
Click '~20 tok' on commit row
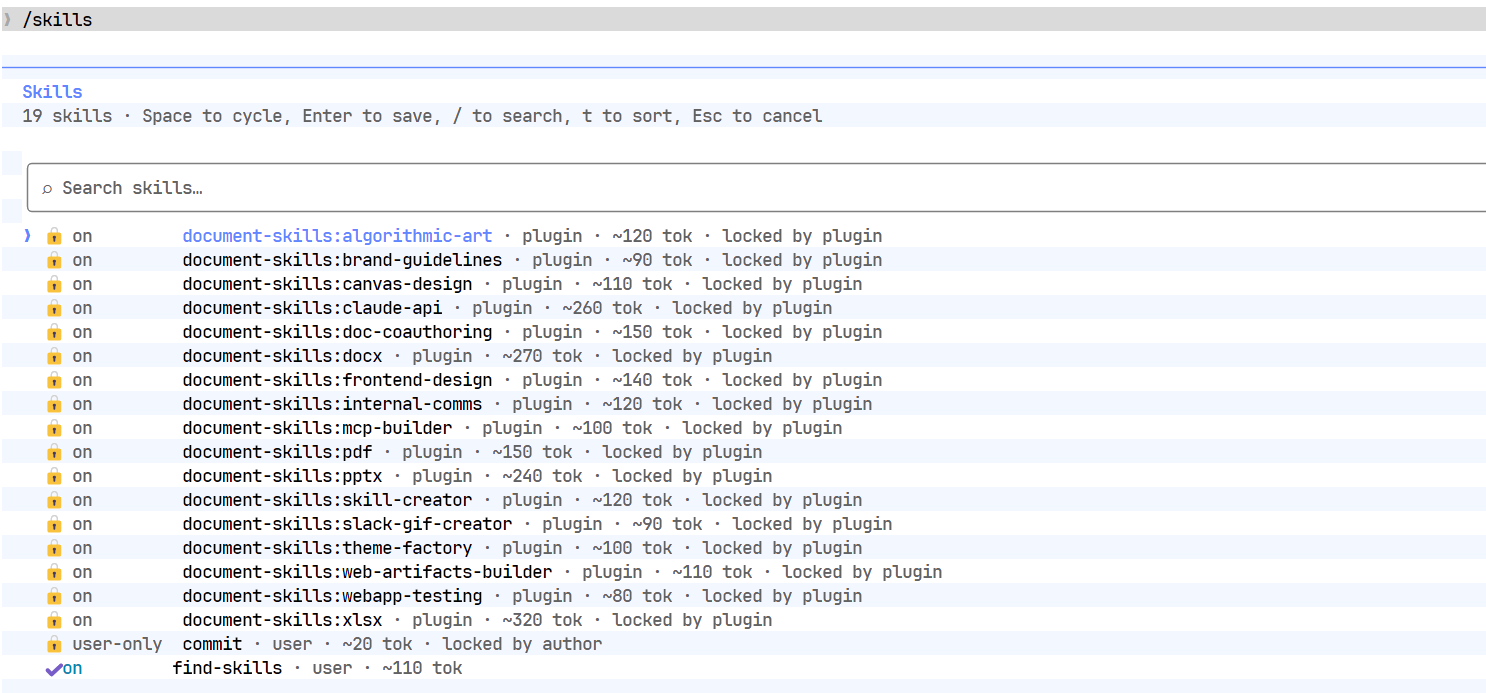click(x=377, y=644)
